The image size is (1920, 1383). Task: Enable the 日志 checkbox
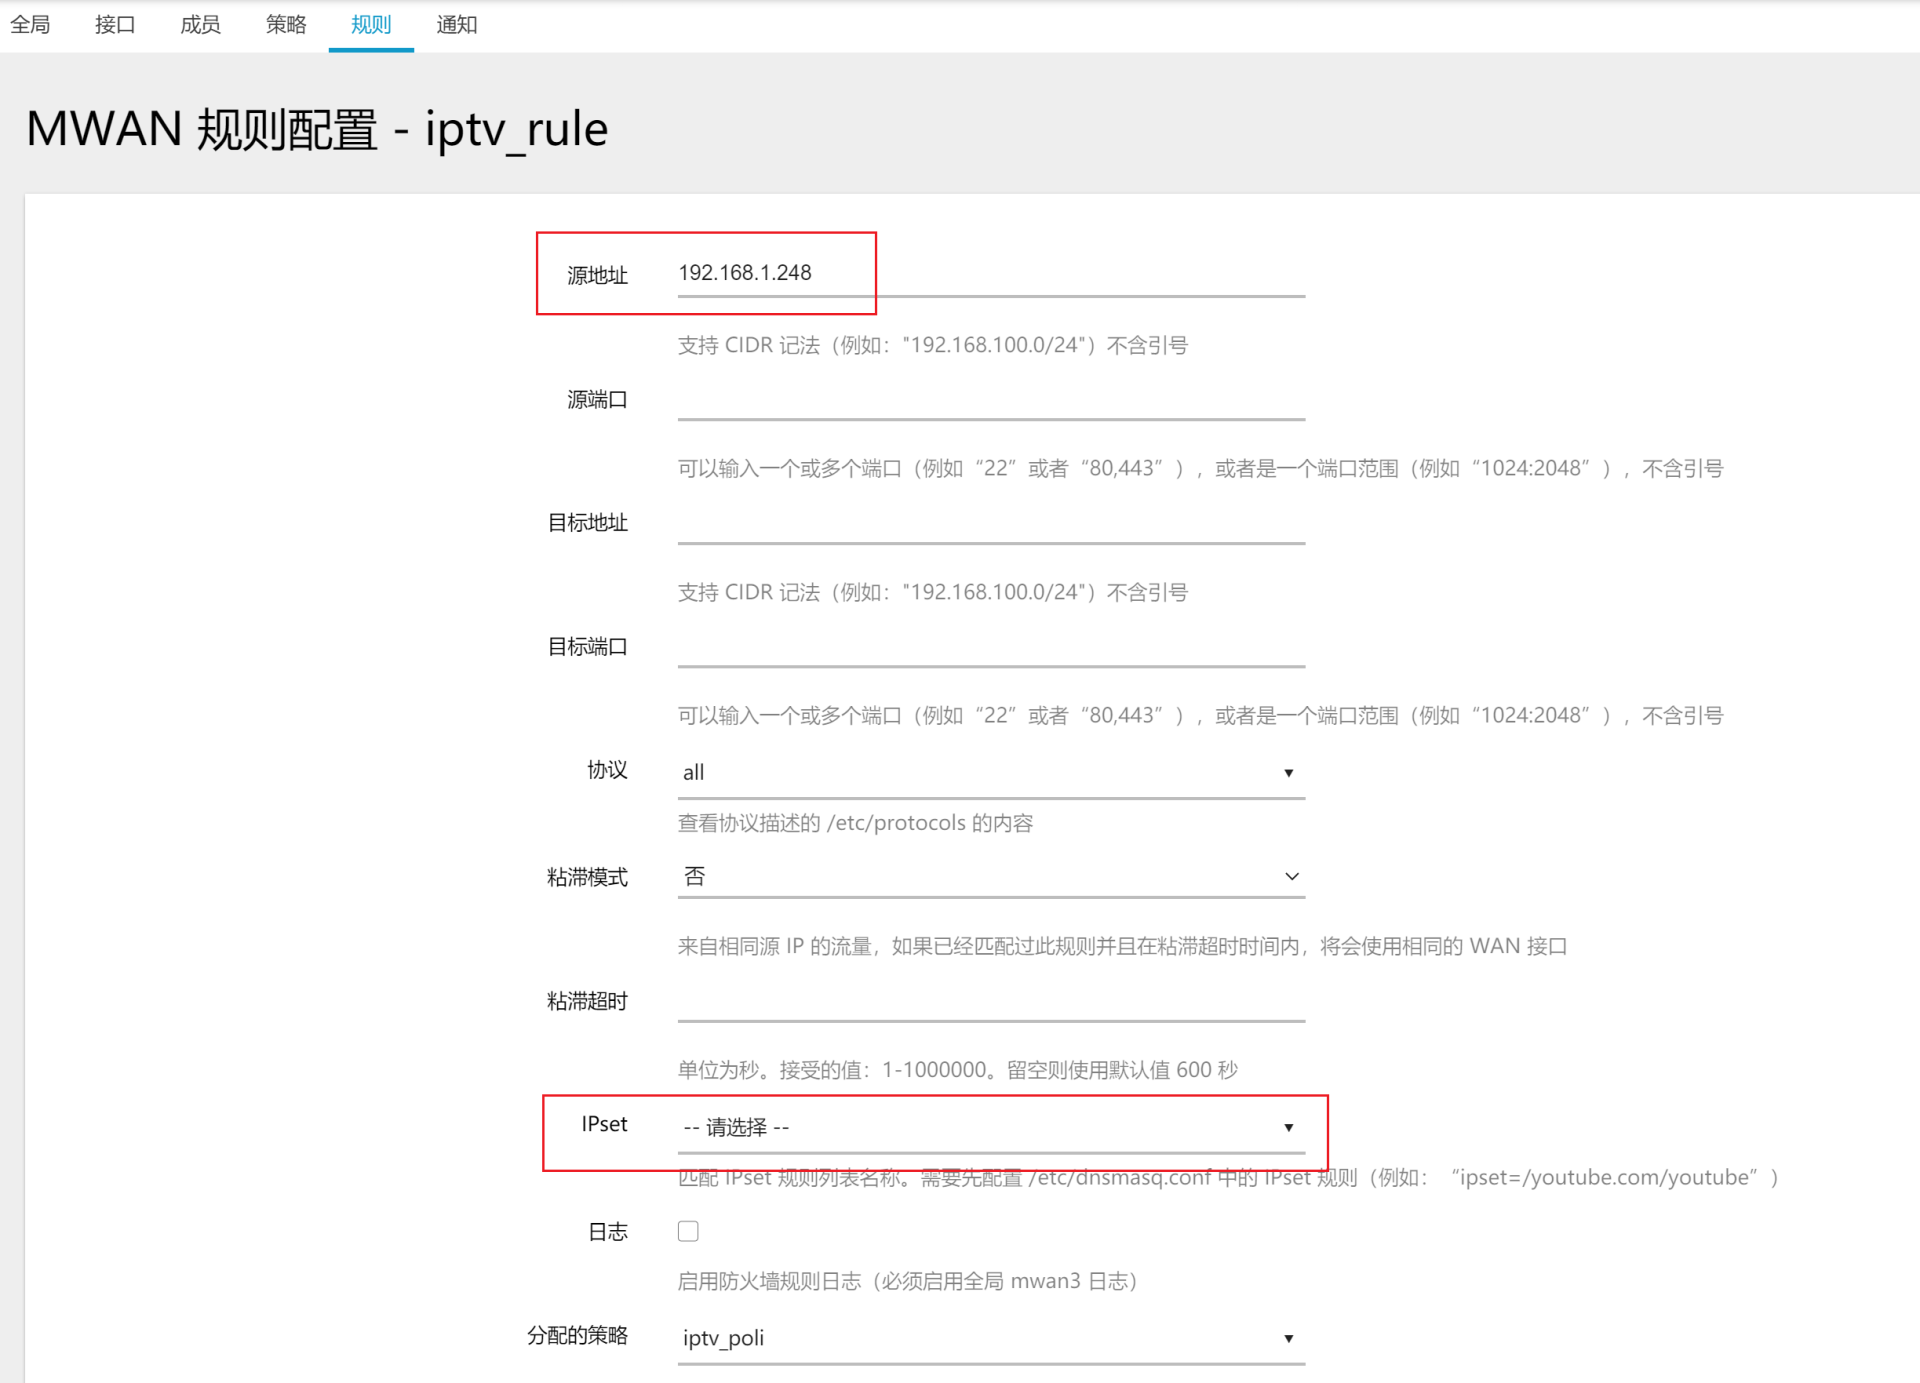[688, 1231]
